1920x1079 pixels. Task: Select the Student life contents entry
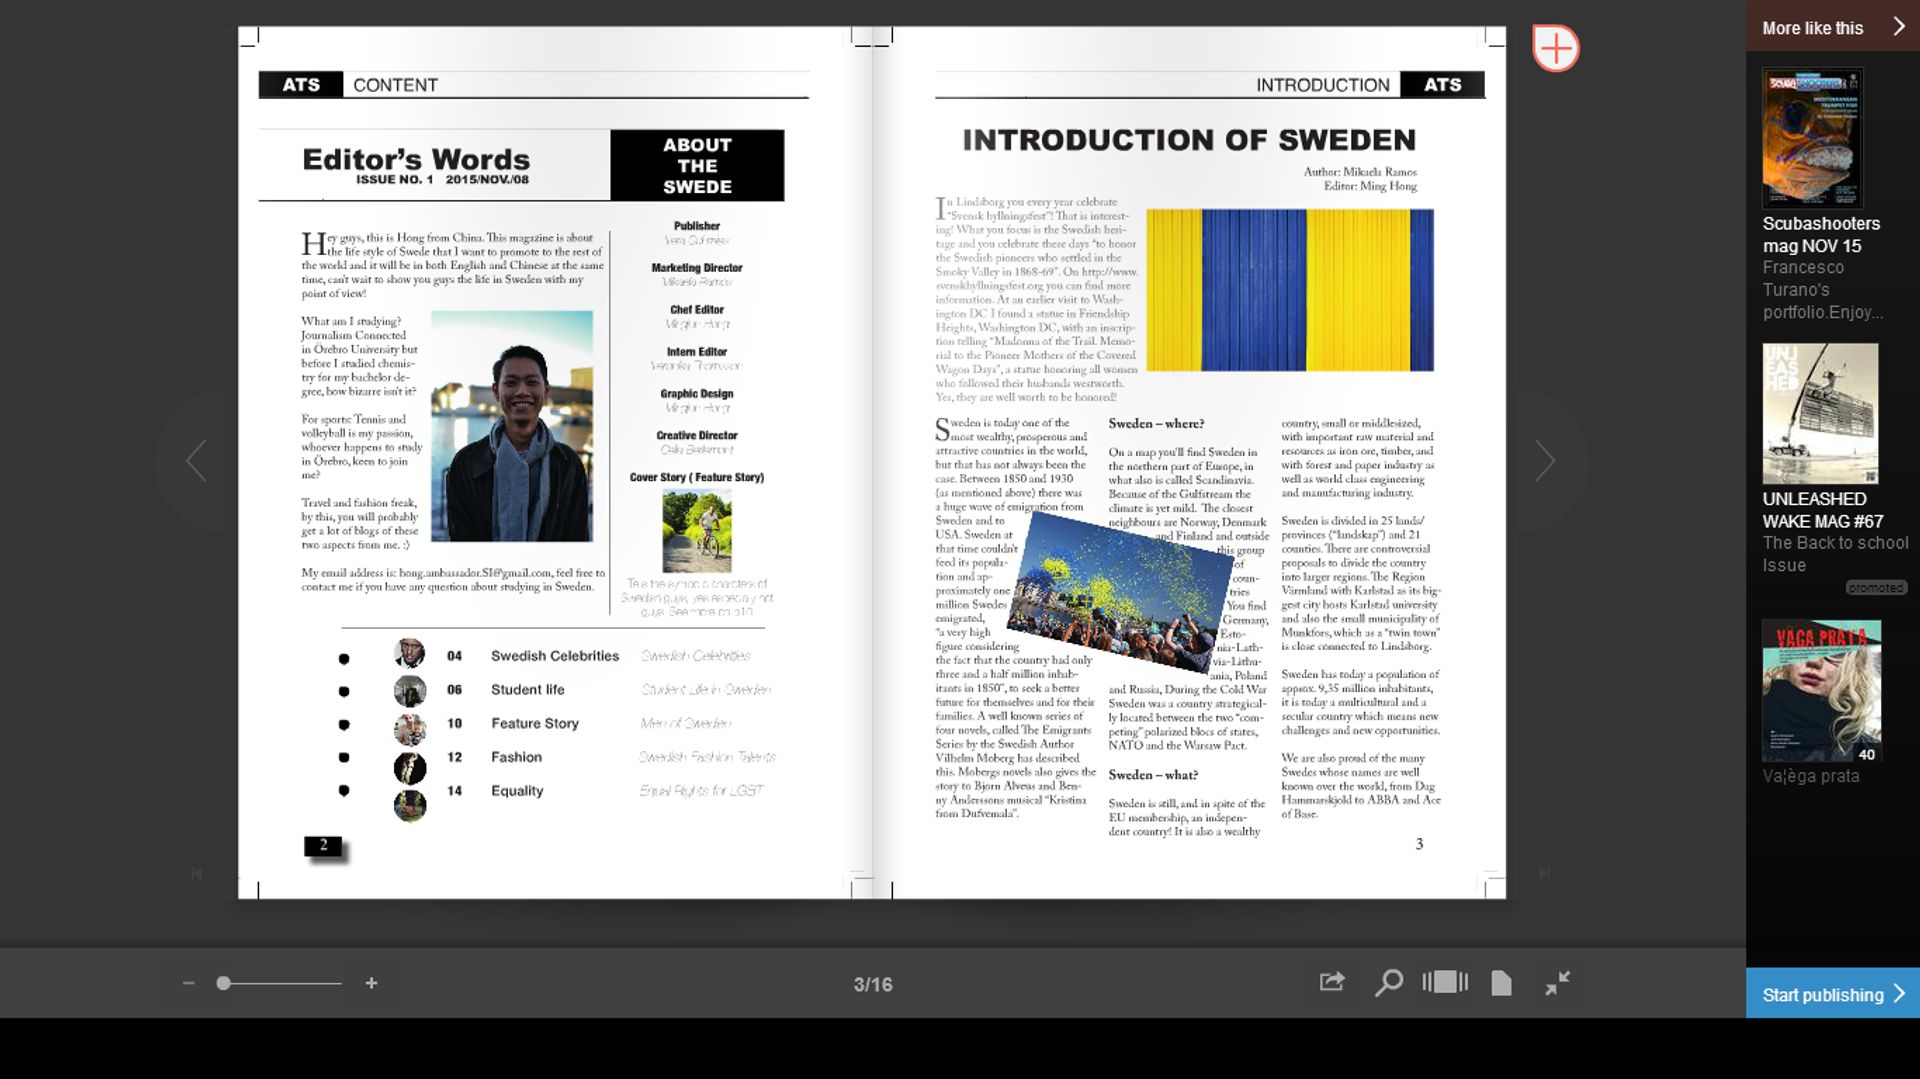point(528,690)
